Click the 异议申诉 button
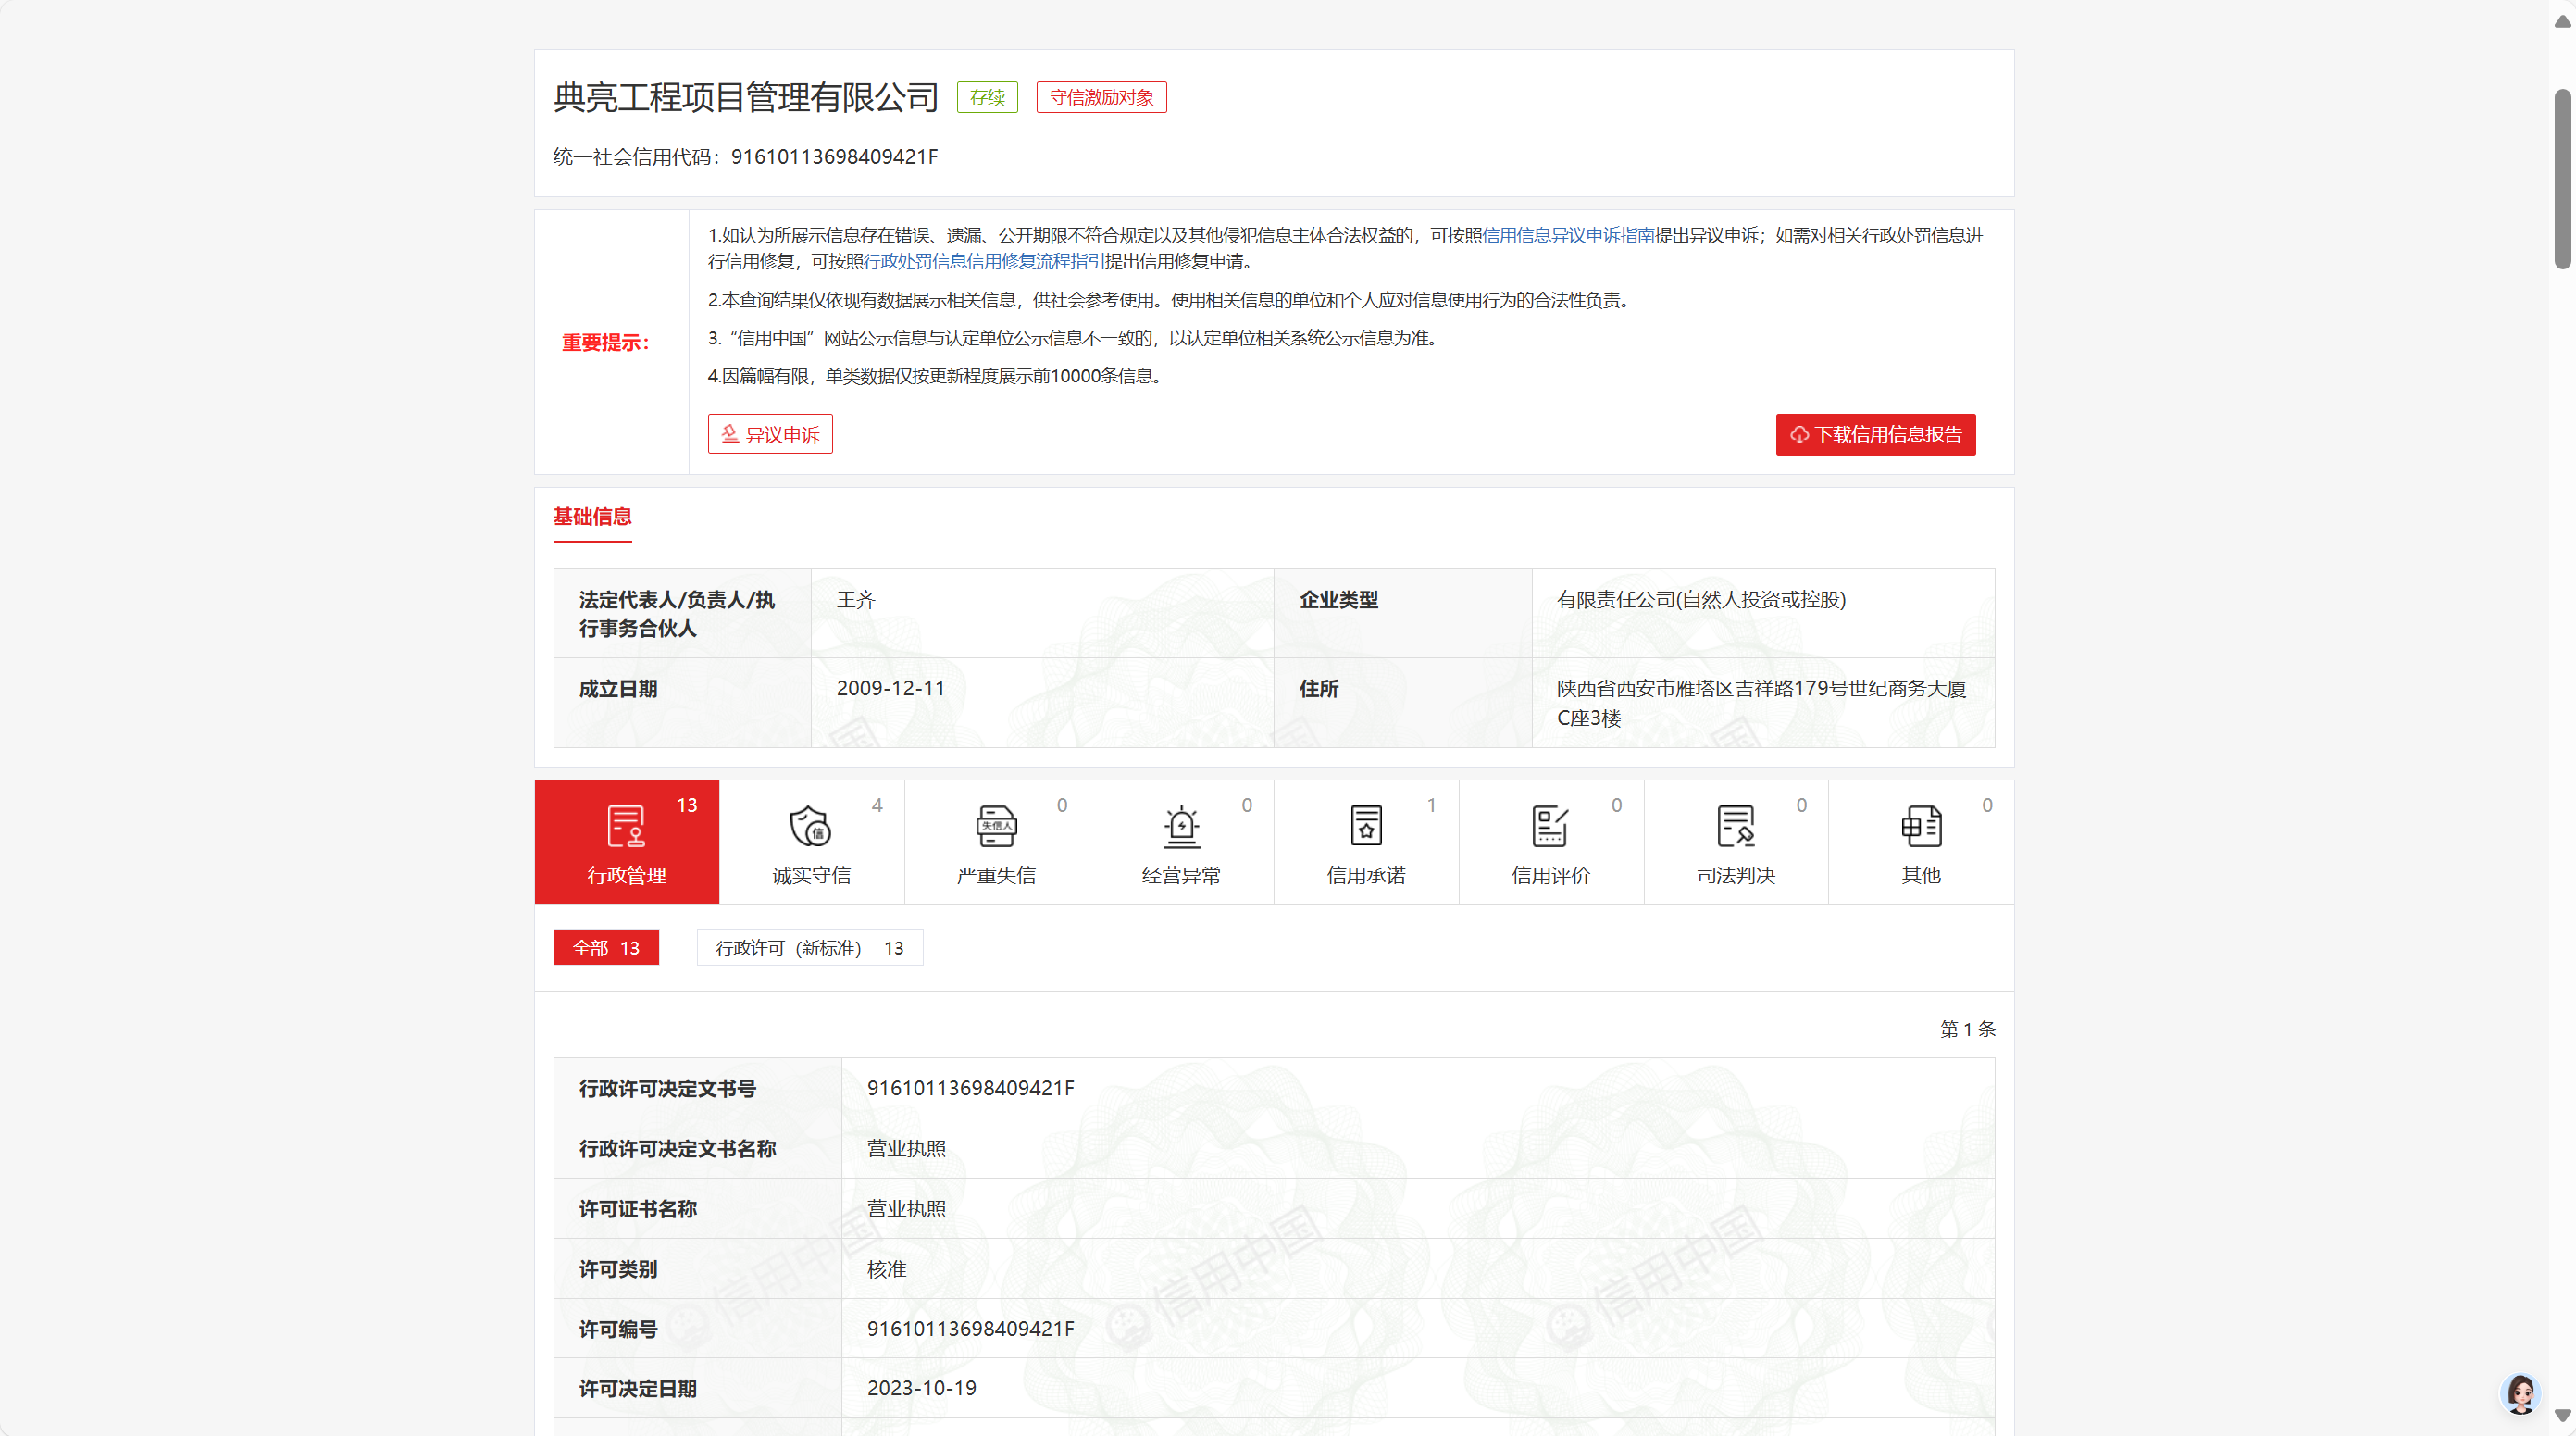 tap(770, 434)
